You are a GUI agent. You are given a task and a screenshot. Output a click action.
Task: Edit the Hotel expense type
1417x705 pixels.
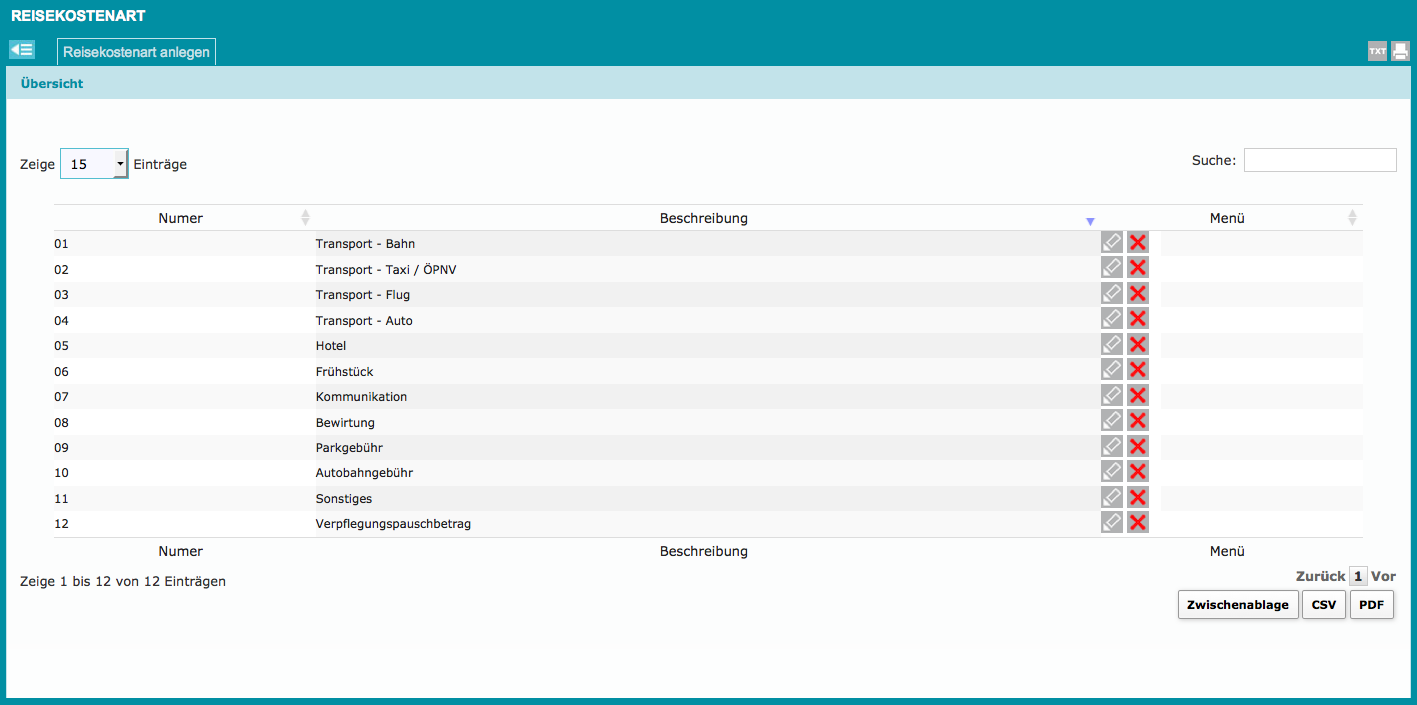coord(1111,345)
